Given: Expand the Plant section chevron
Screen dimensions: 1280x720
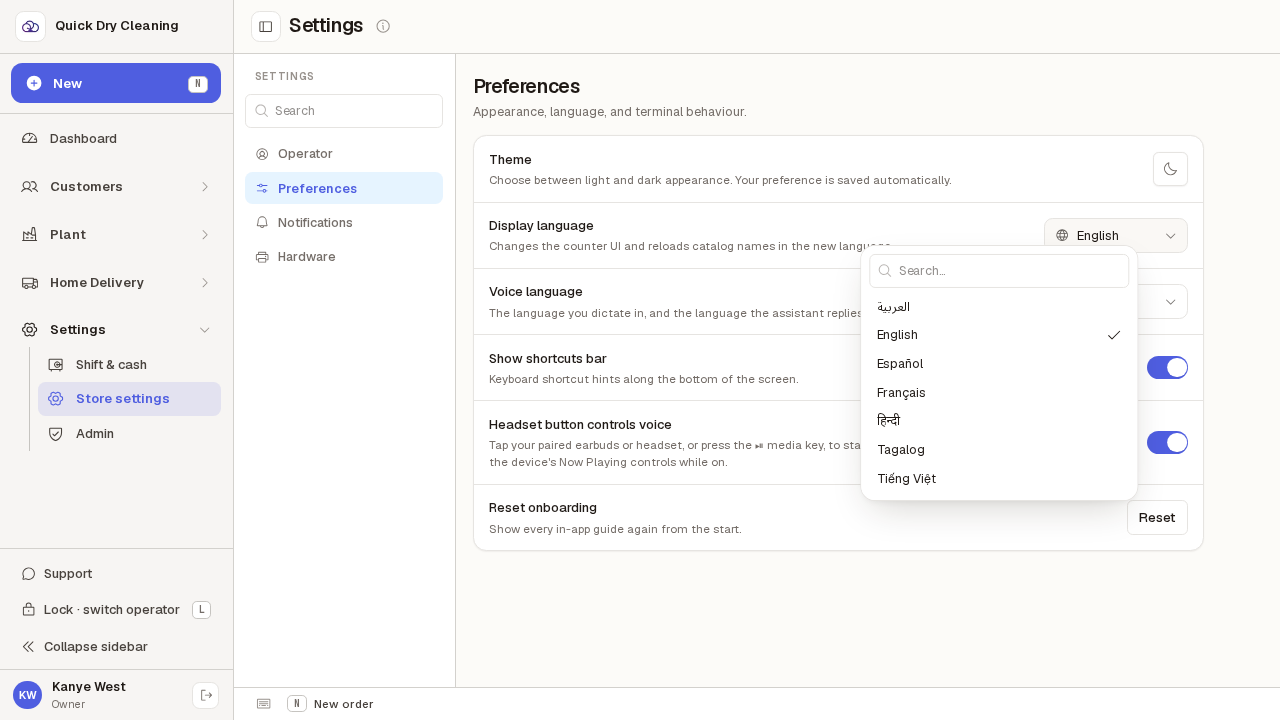Looking at the screenshot, I should [x=205, y=234].
